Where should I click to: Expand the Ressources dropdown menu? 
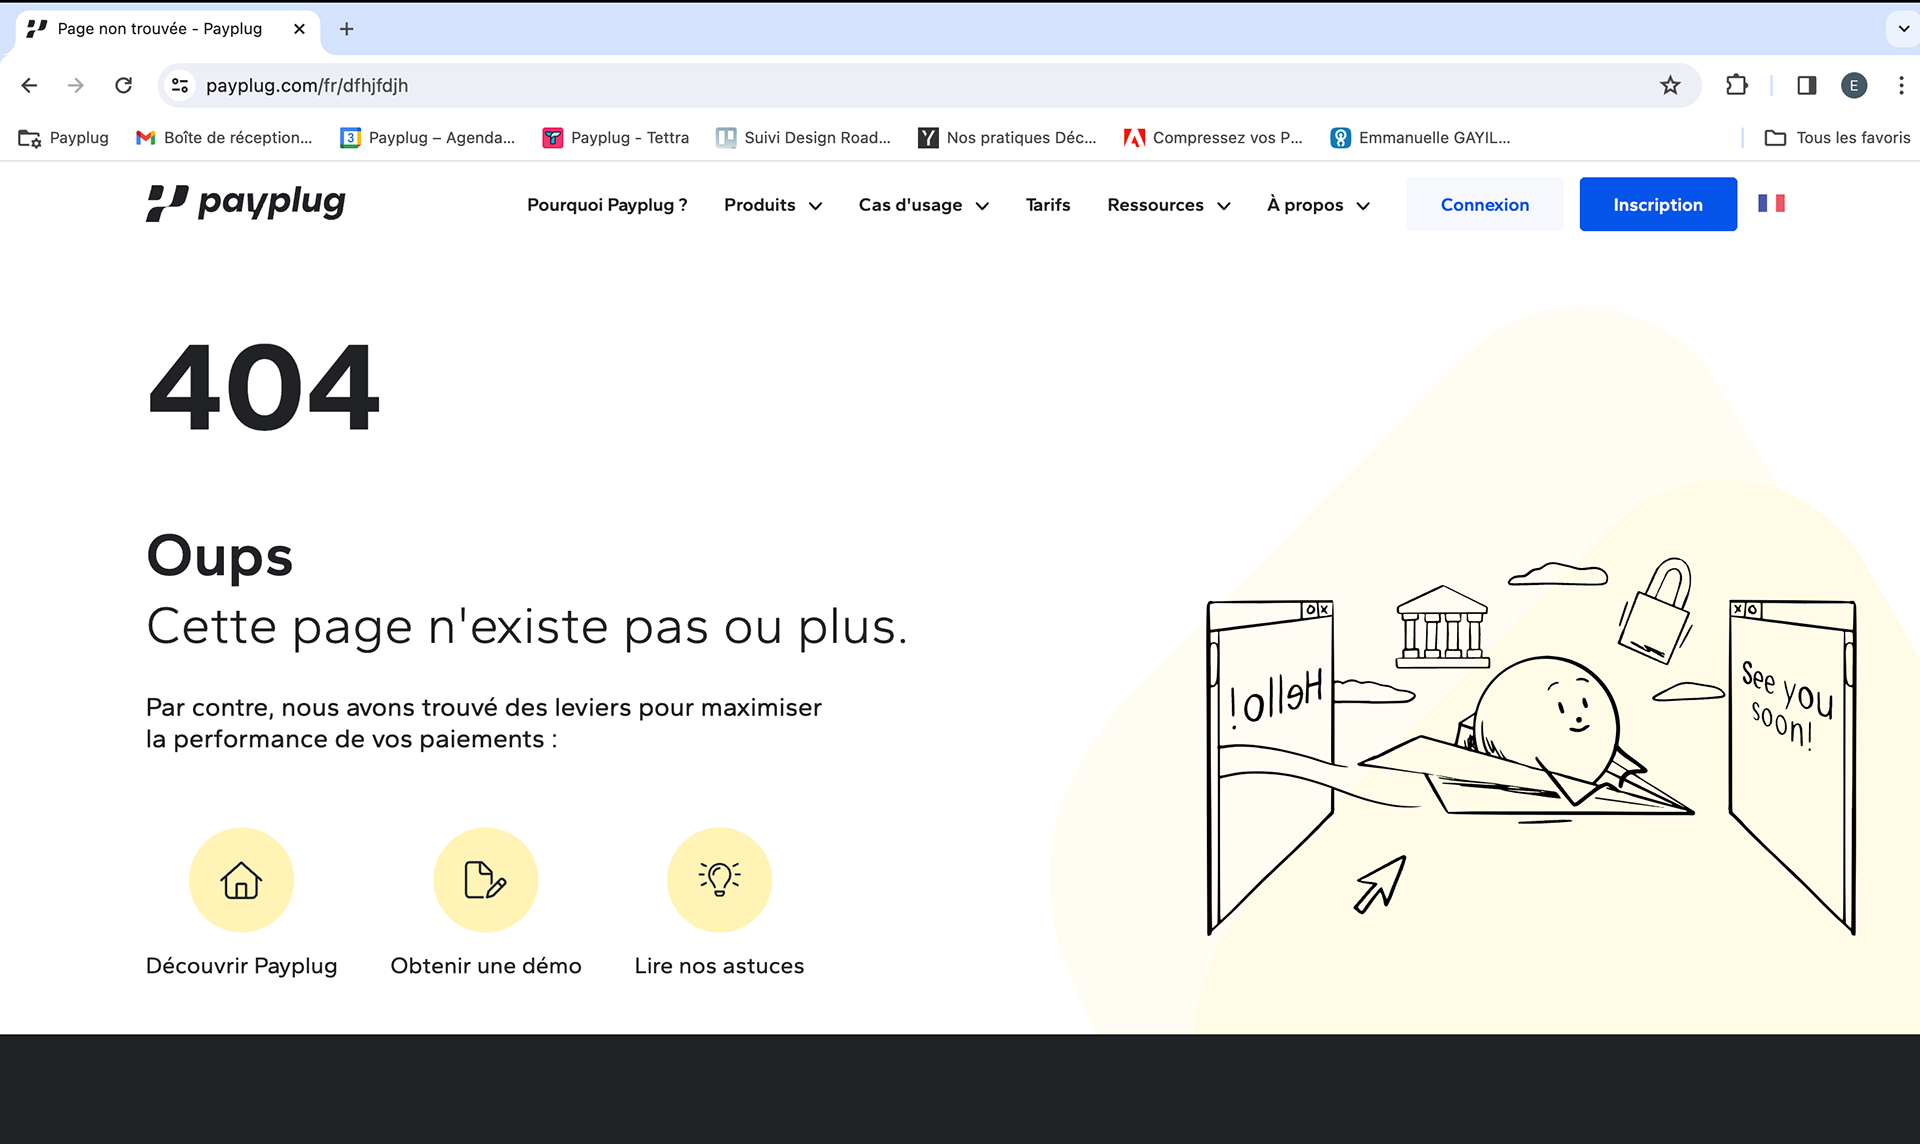pyautogui.click(x=1168, y=205)
